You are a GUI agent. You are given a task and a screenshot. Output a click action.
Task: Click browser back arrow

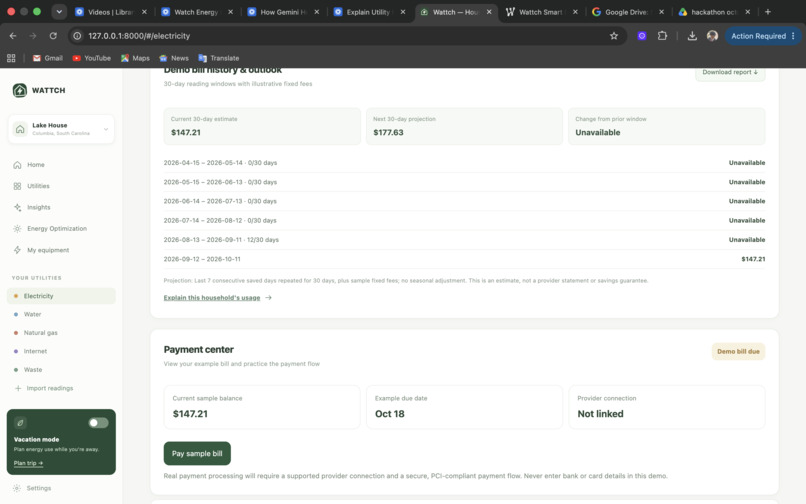(x=13, y=36)
